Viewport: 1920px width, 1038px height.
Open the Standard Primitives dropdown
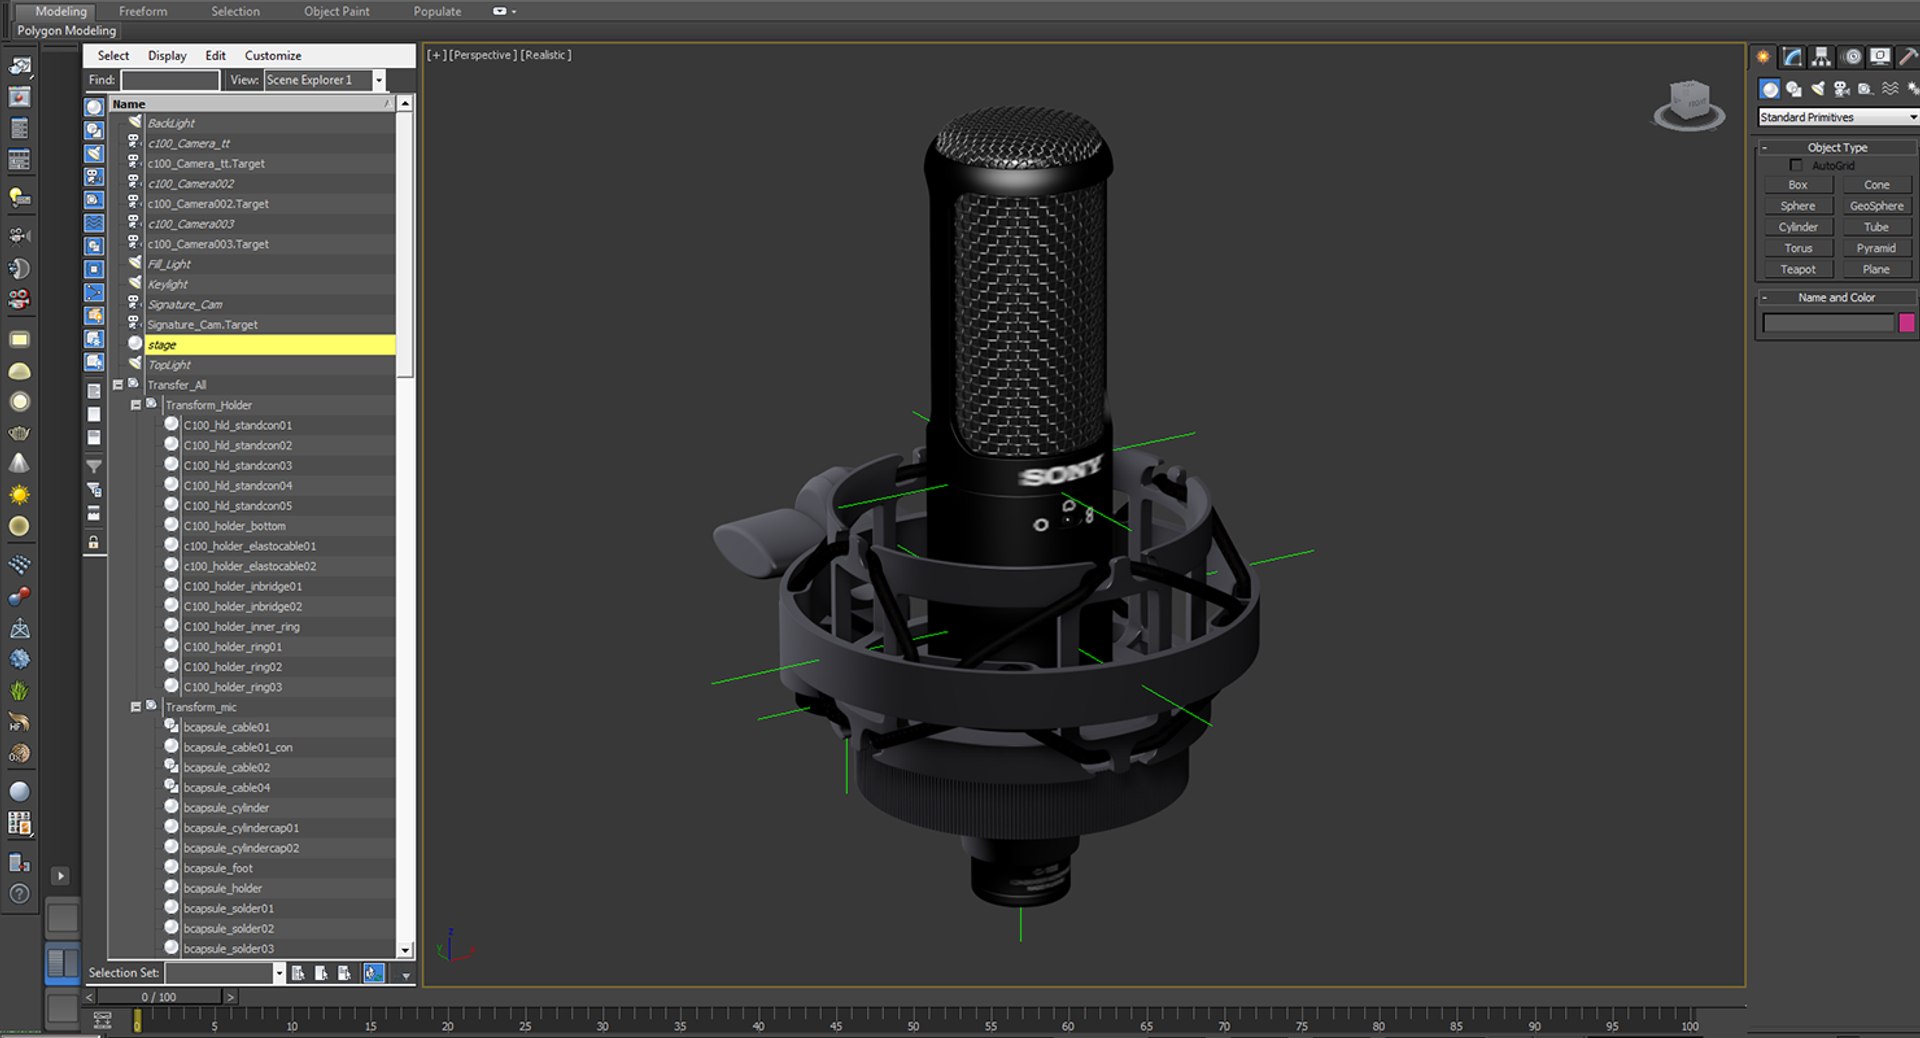[1838, 117]
